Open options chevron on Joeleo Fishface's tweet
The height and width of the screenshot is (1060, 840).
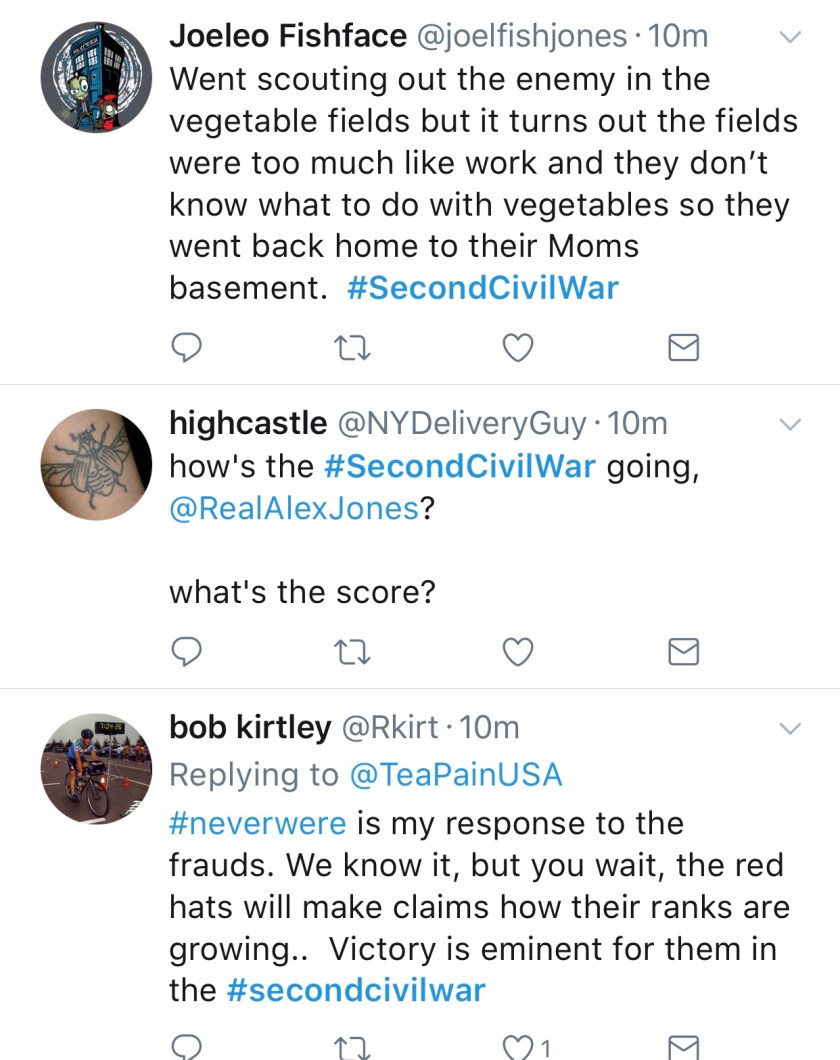790,38
